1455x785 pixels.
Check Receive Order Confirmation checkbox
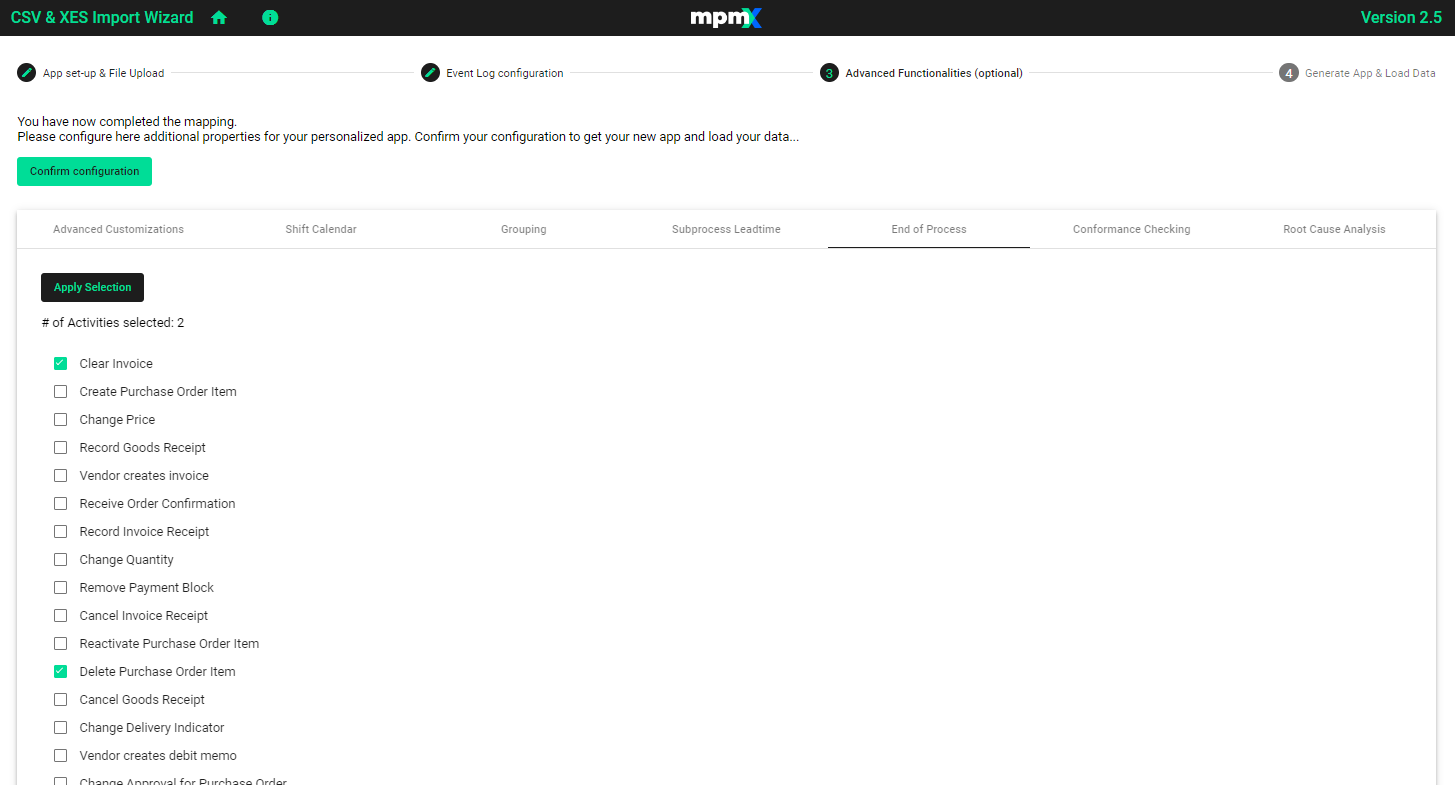pyautogui.click(x=60, y=503)
